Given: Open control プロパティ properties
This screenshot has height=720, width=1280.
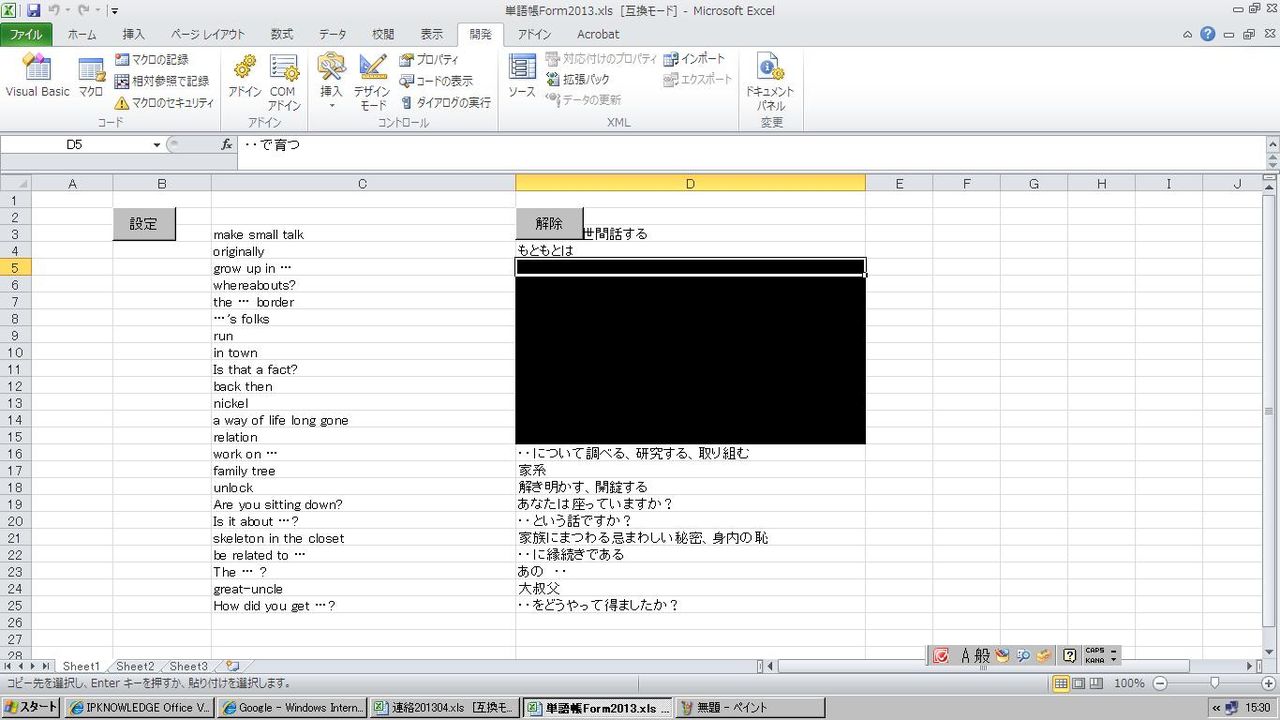Looking at the screenshot, I should [429, 60].
